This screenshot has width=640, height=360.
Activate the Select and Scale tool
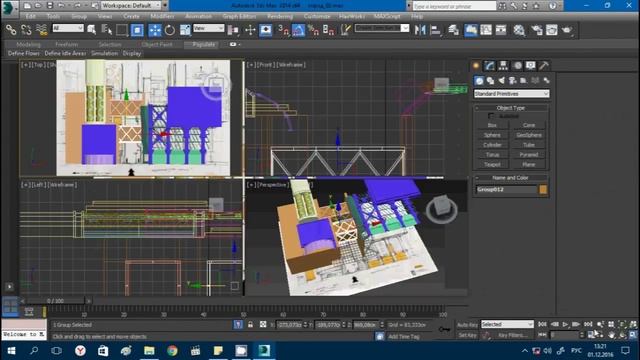coord(185,30)
